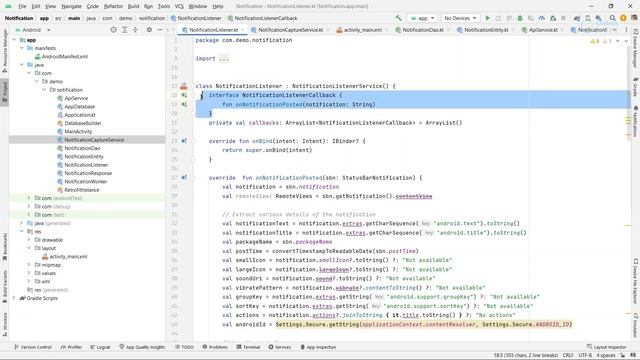Select activity_main.xml under layout folder
The image size is (640, 360).
click(68, 256)
